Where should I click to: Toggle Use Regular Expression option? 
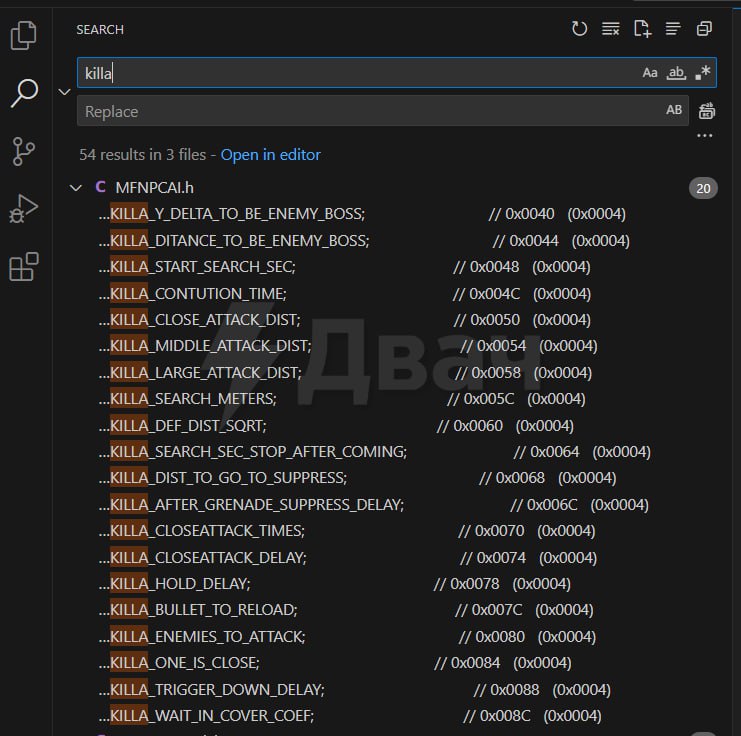pos(703,73)
